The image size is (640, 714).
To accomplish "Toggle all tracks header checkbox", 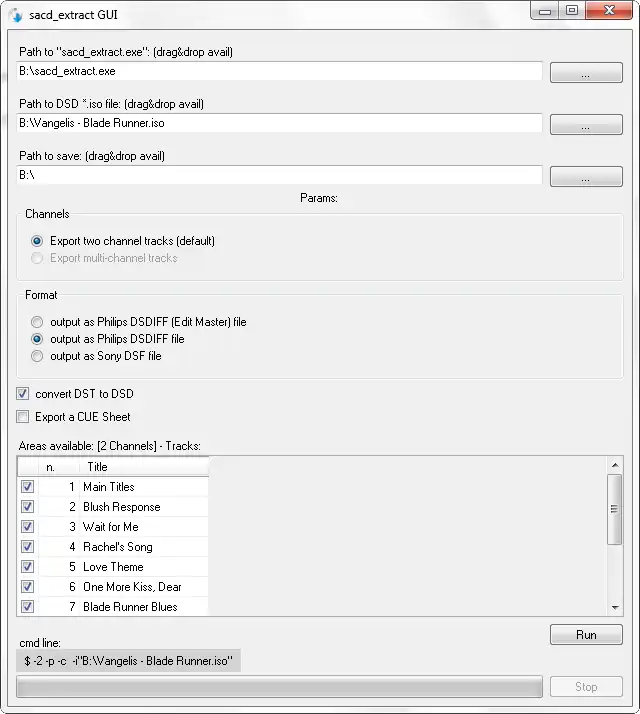I will tap(27, 467).
